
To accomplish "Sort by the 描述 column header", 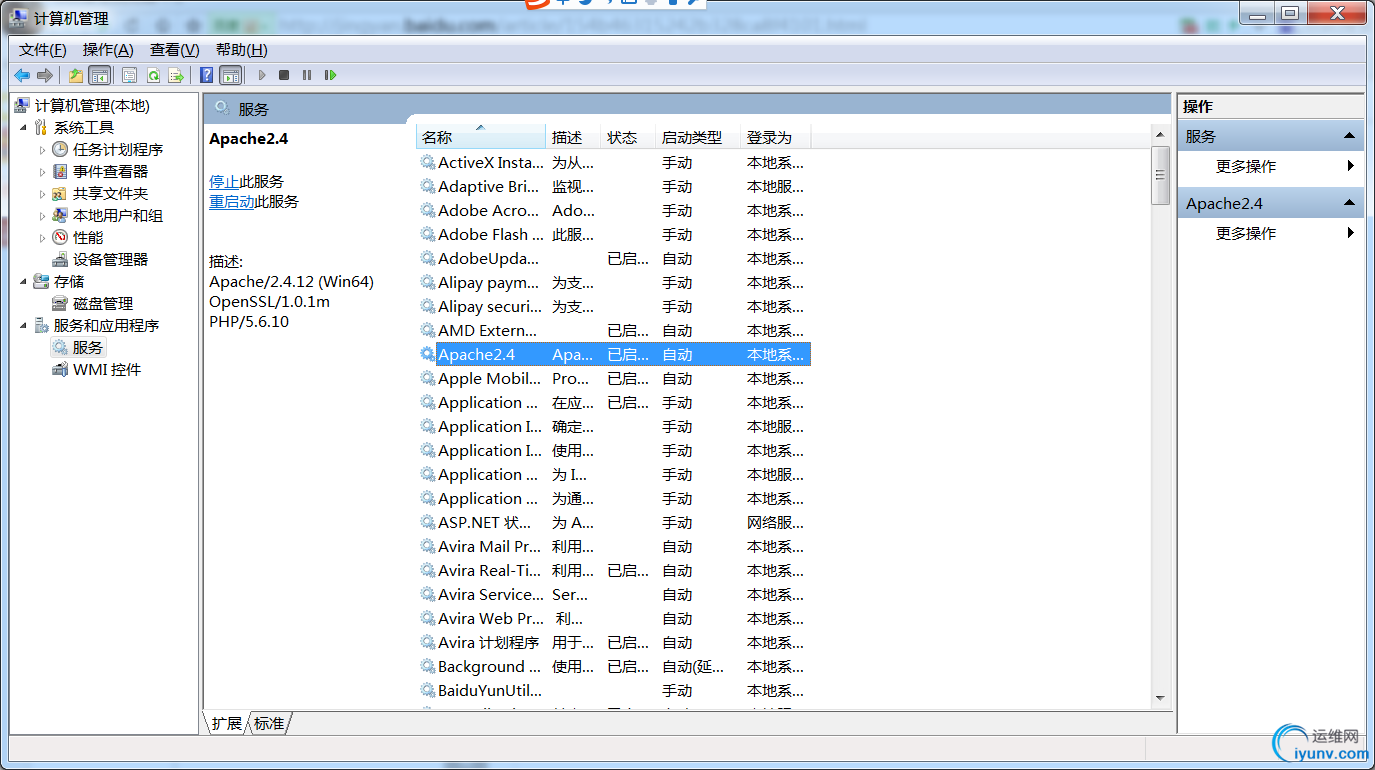I will [x=574, y=137].
